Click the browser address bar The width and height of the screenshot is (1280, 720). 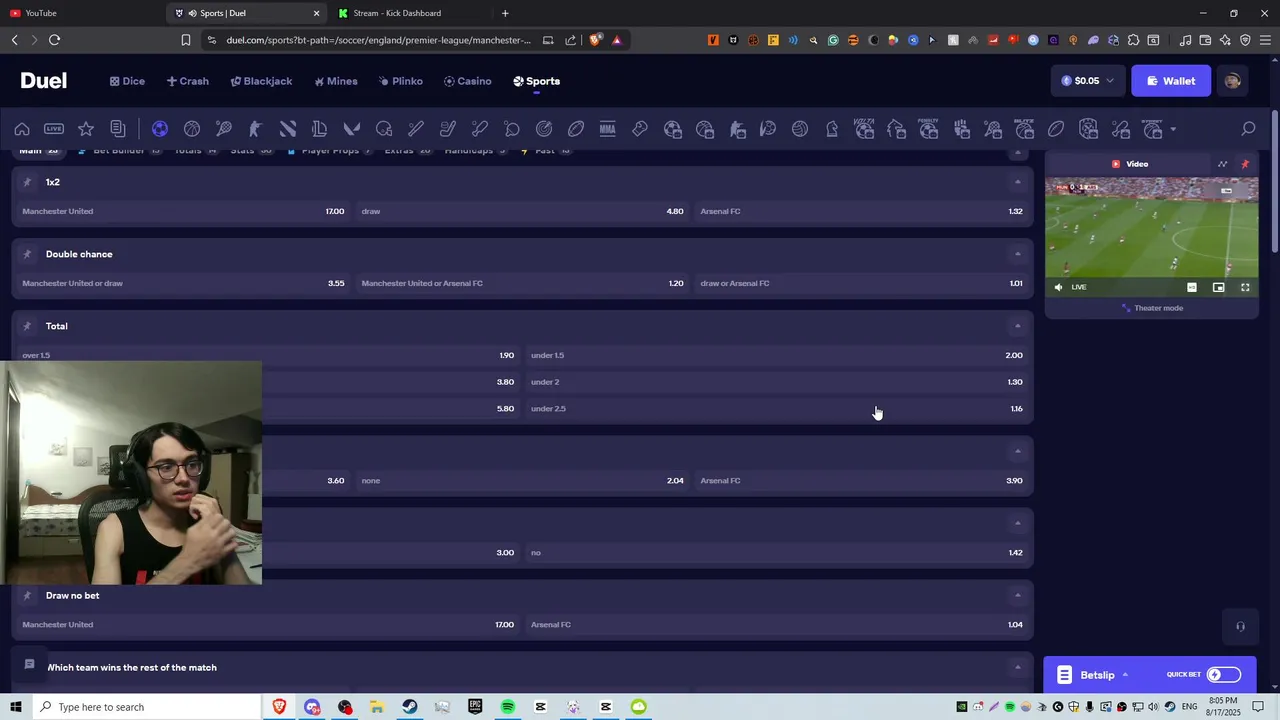pyautogui.click(x=378, y=40)
